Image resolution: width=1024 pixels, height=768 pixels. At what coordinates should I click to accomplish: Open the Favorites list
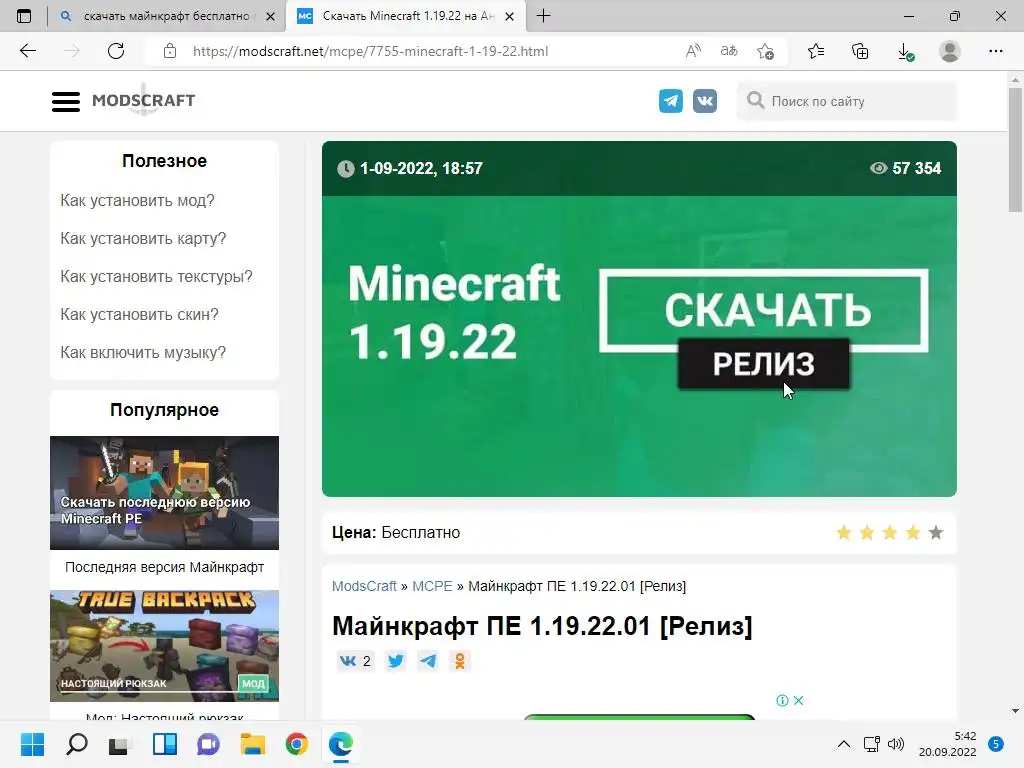(x=816, y=51)
